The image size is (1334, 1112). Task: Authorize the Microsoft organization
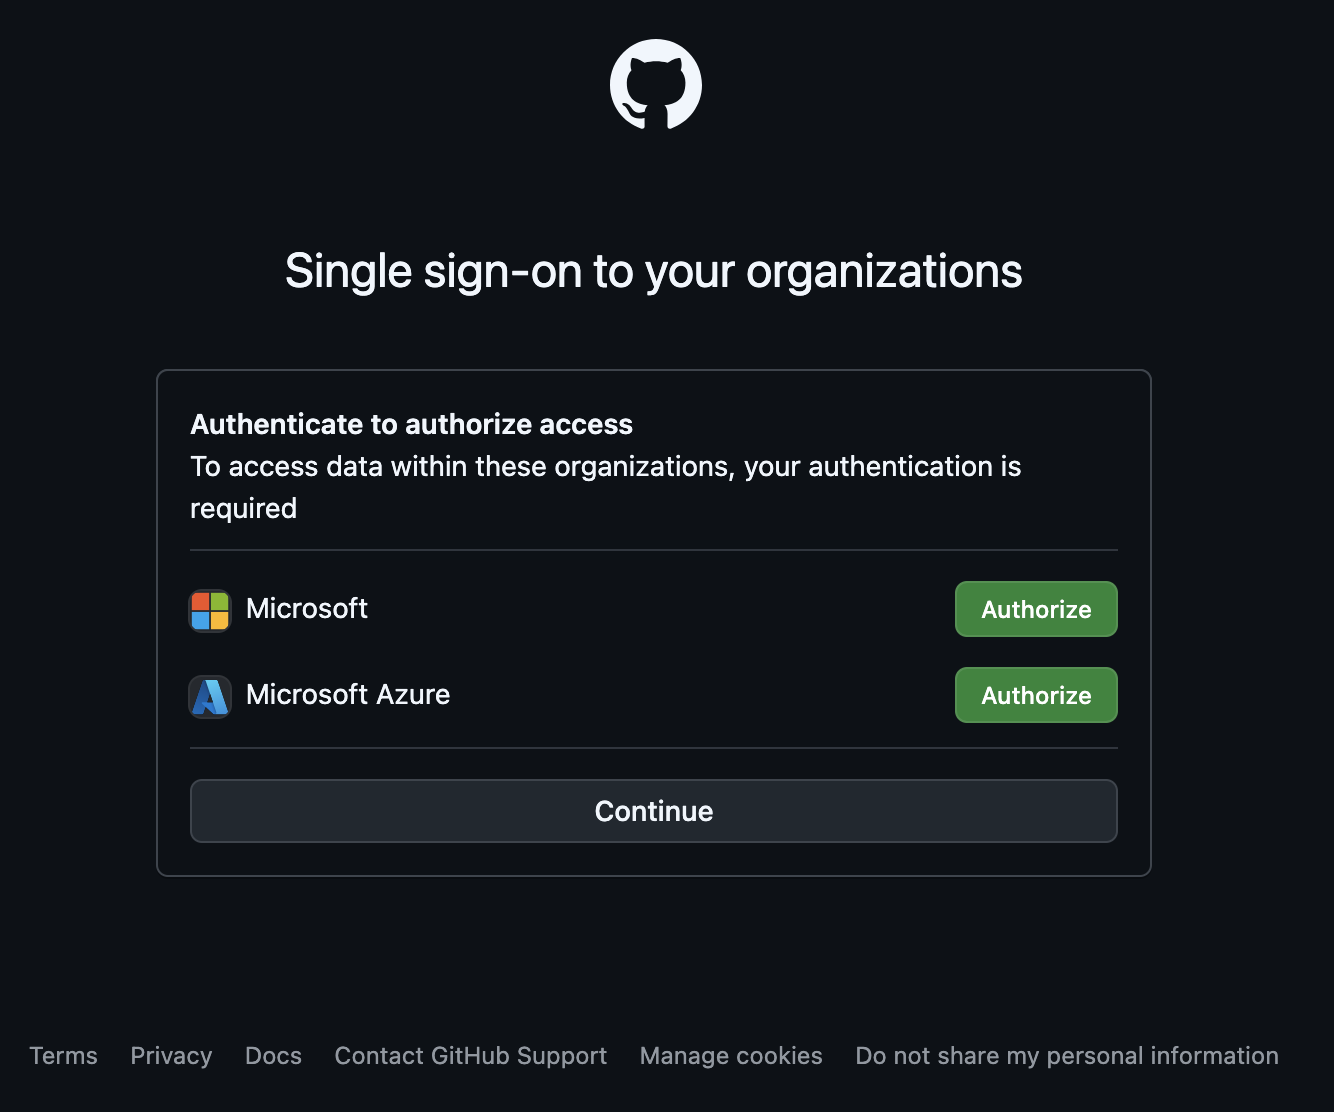pos(1036,609)
